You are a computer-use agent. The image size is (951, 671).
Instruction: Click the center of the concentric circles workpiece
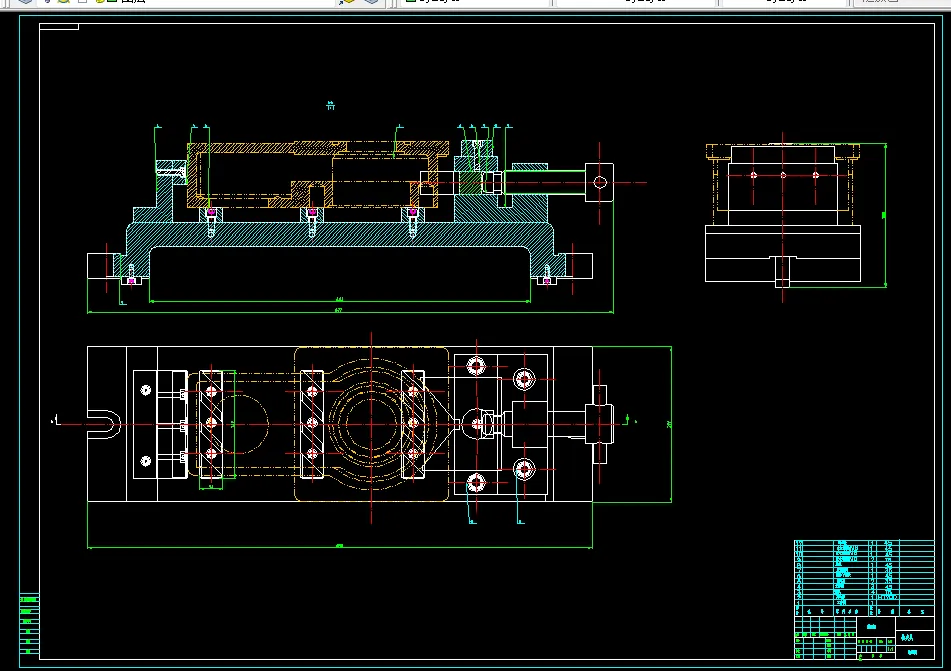click(x=371, y=423)
